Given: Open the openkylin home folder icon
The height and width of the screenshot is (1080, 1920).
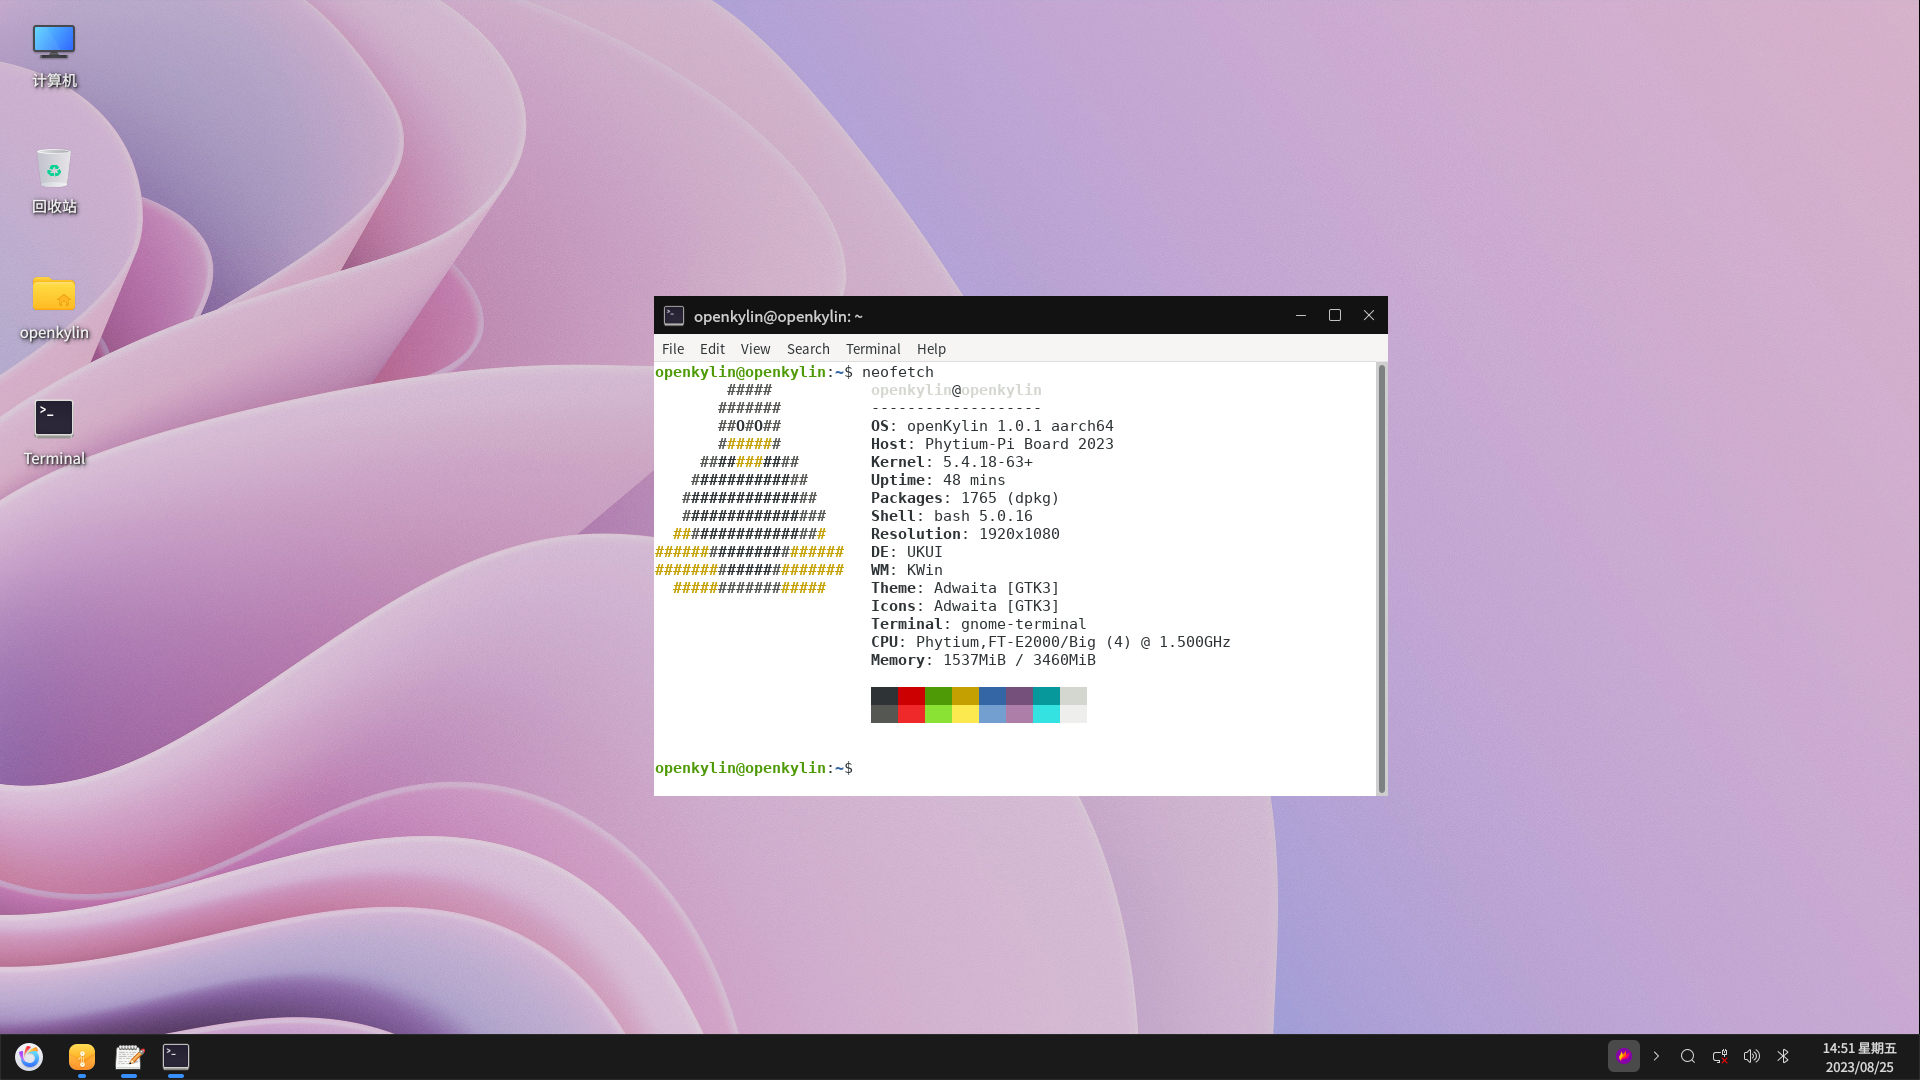Looking at the screenshot, I should (54, 307).
